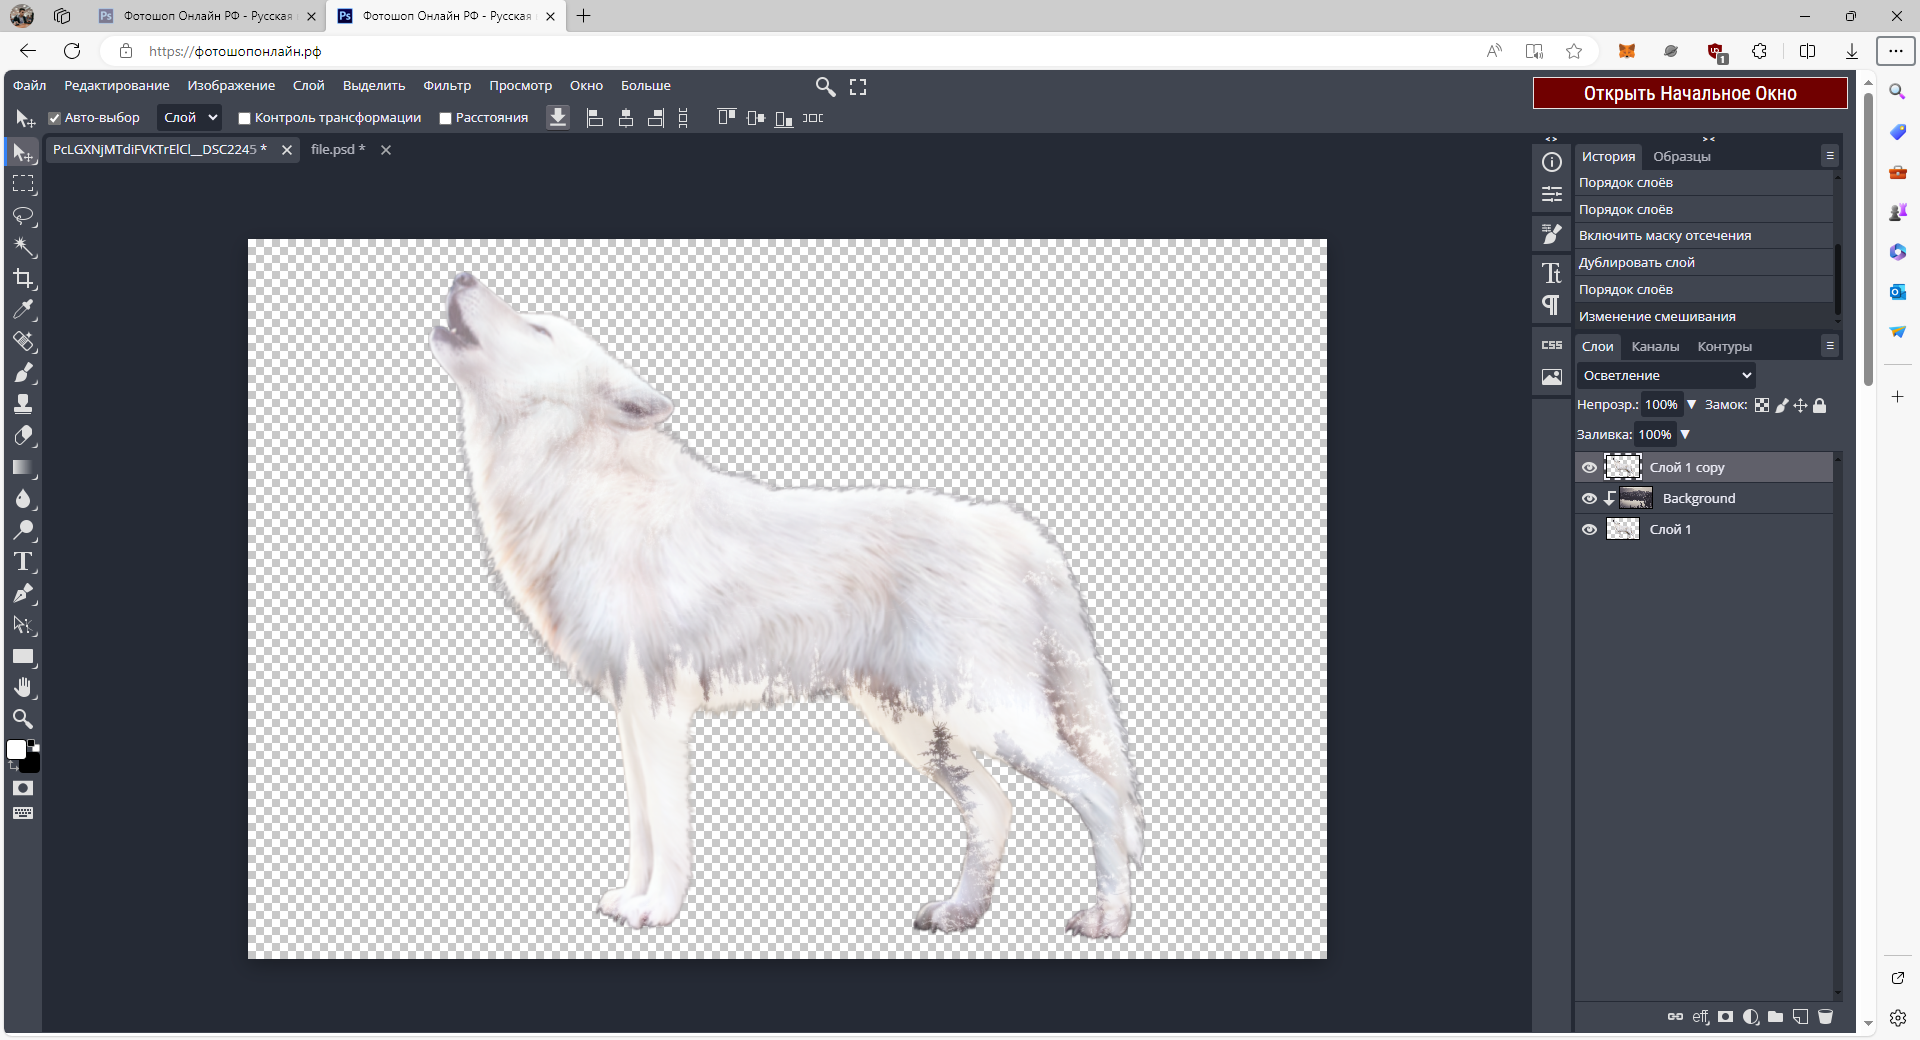This screenshot has height=1040, width=1920.
Task: Select the Crop tool
Action: [x=23, y=279]
